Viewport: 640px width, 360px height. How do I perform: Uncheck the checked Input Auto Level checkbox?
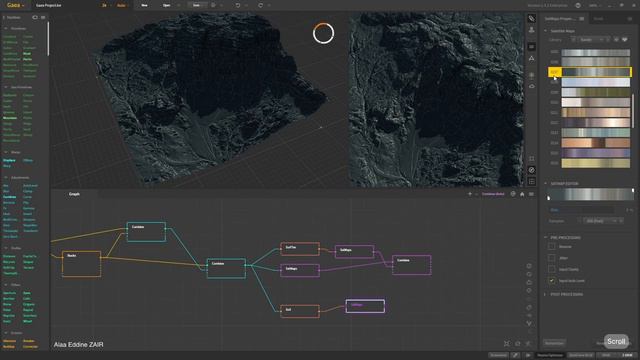tap(552, 281)
